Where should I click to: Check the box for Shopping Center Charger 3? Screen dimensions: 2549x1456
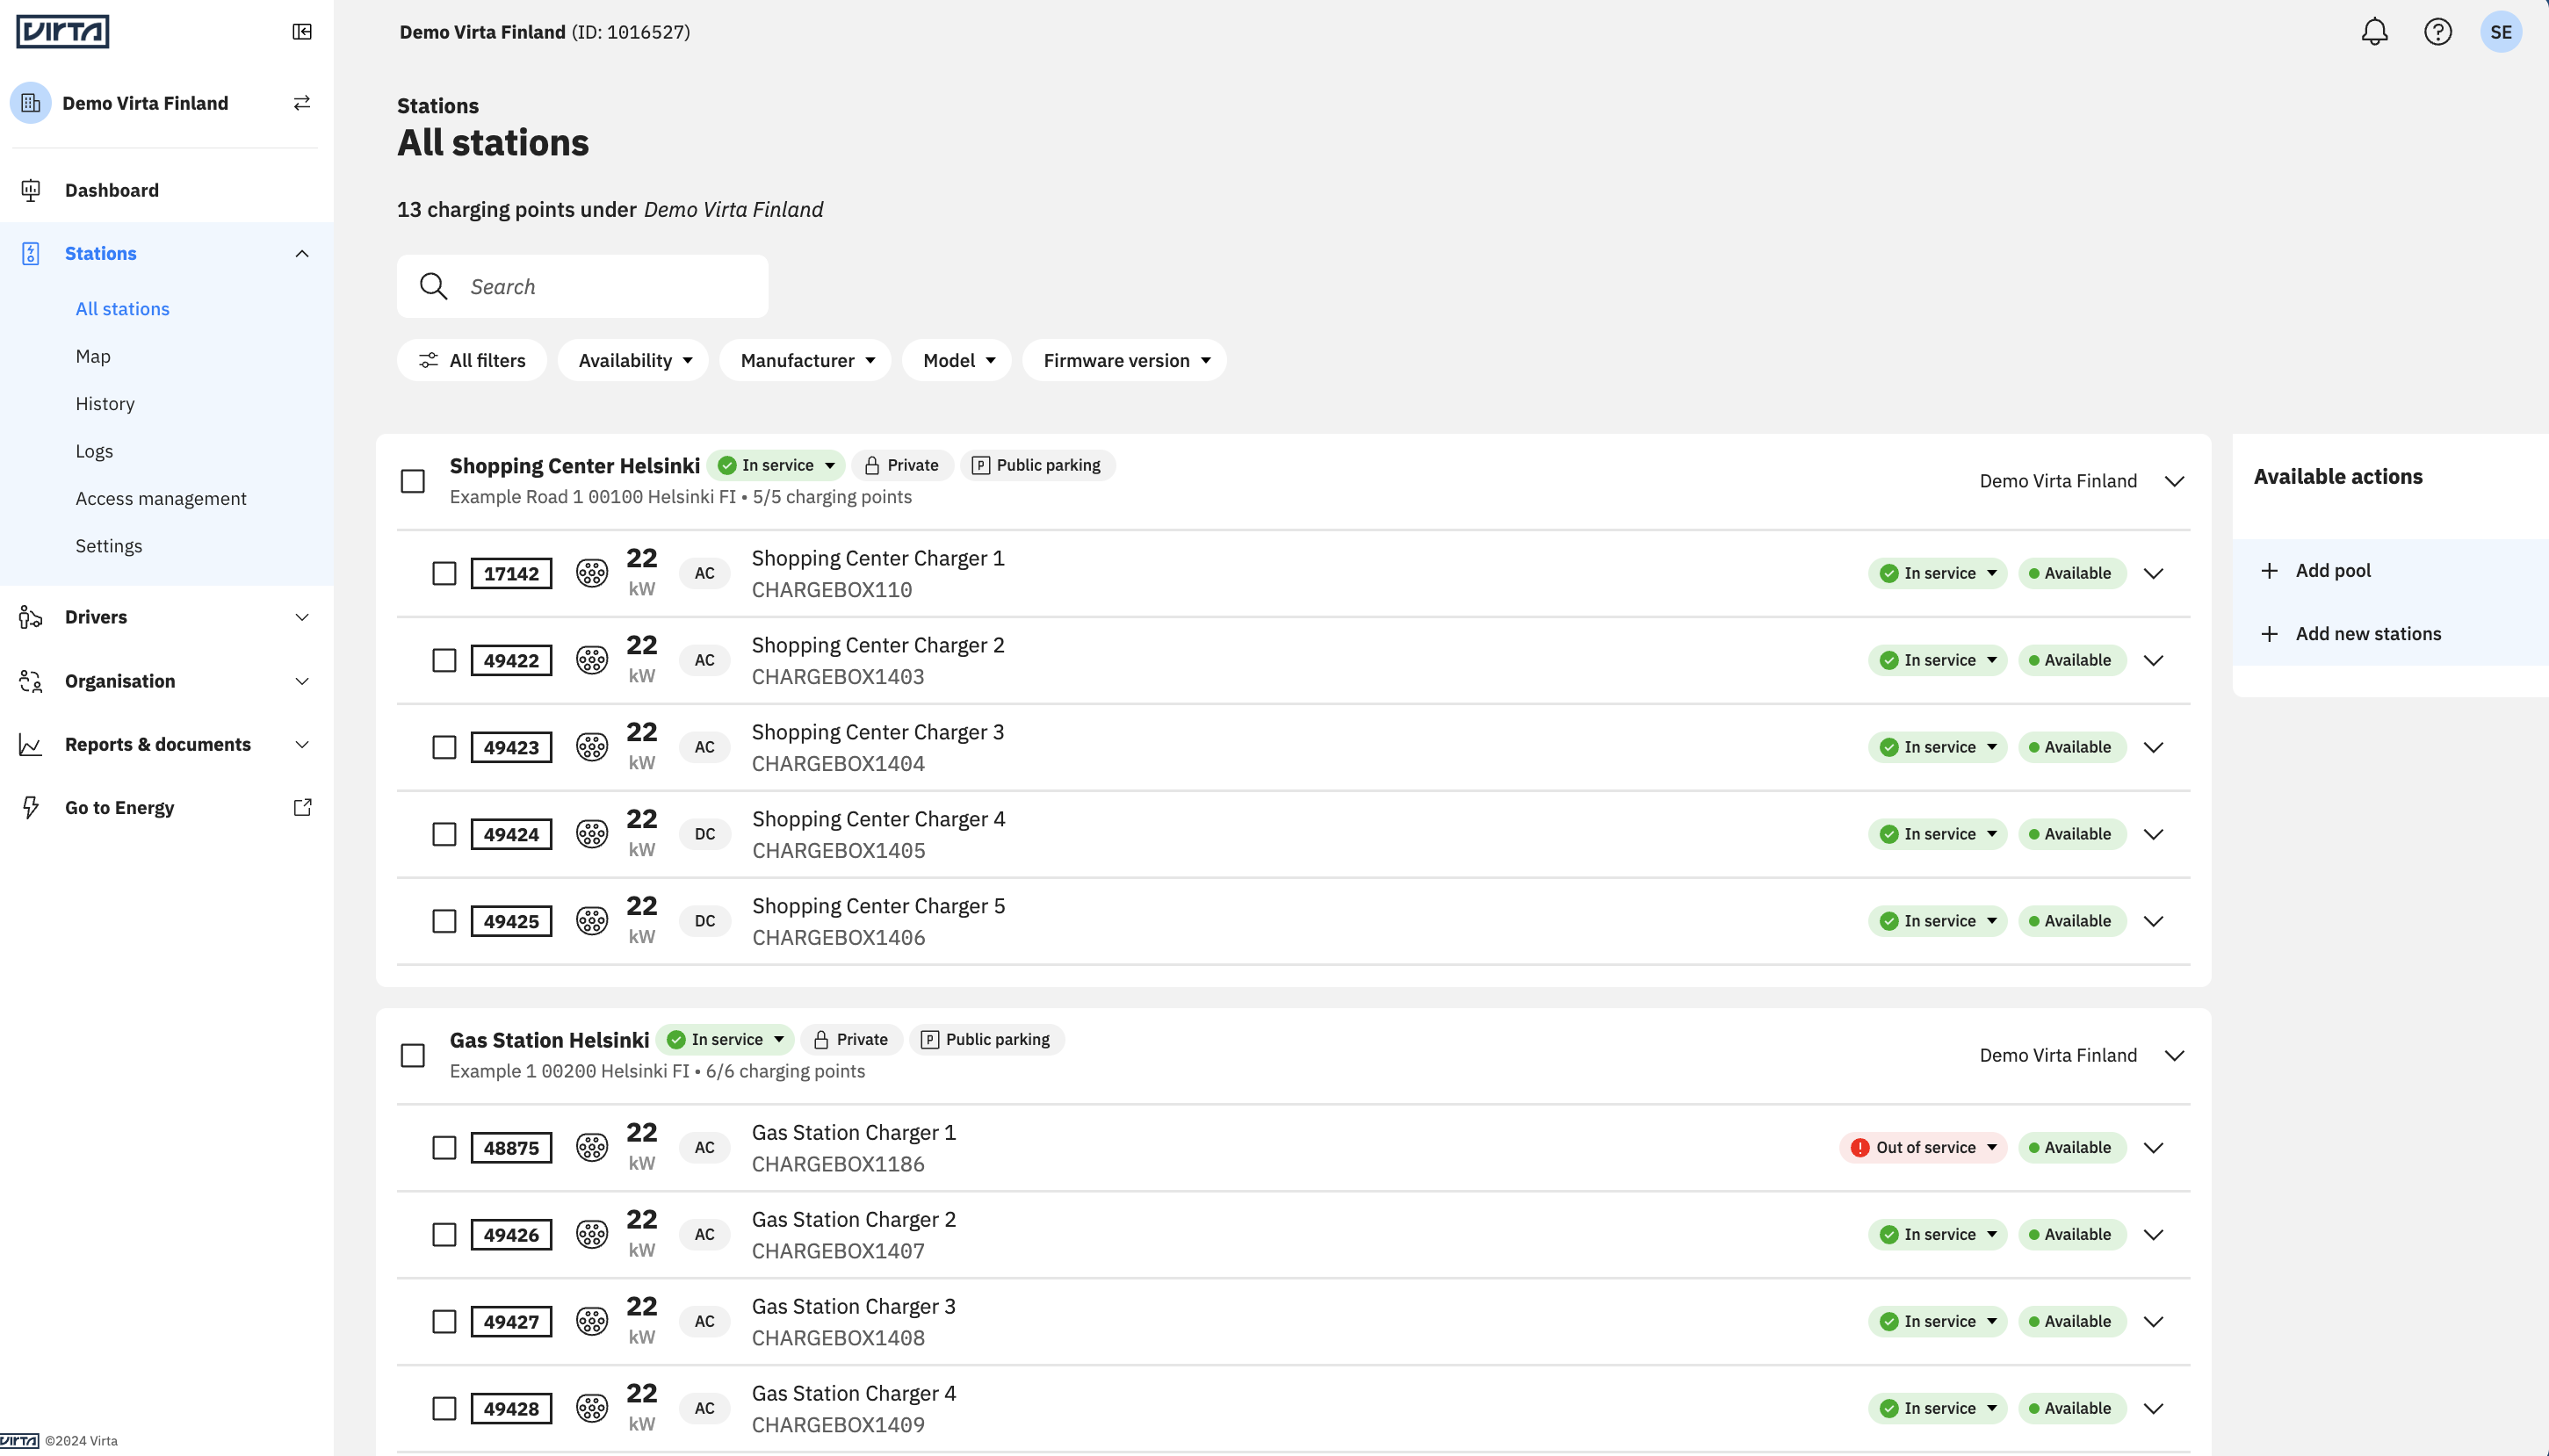tap(444, 748)
